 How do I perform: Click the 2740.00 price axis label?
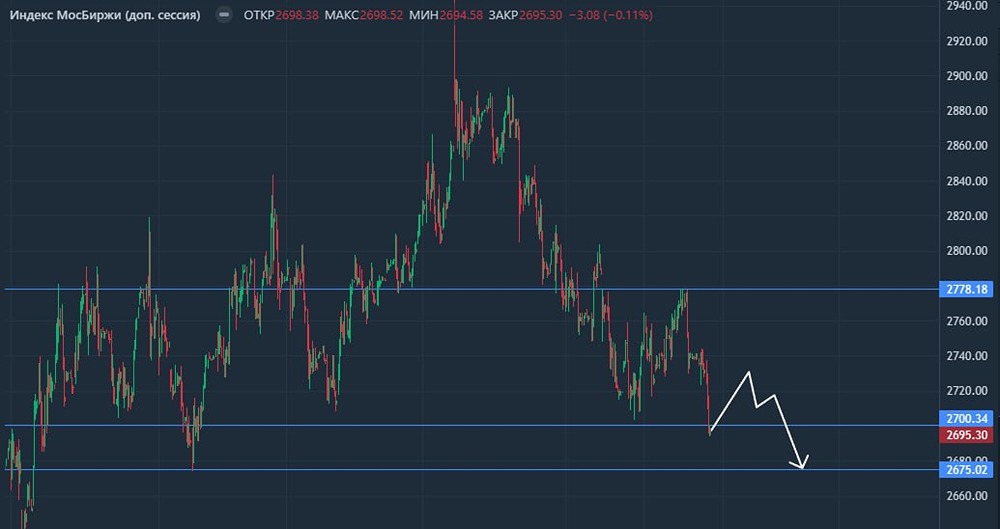point(969,356)
